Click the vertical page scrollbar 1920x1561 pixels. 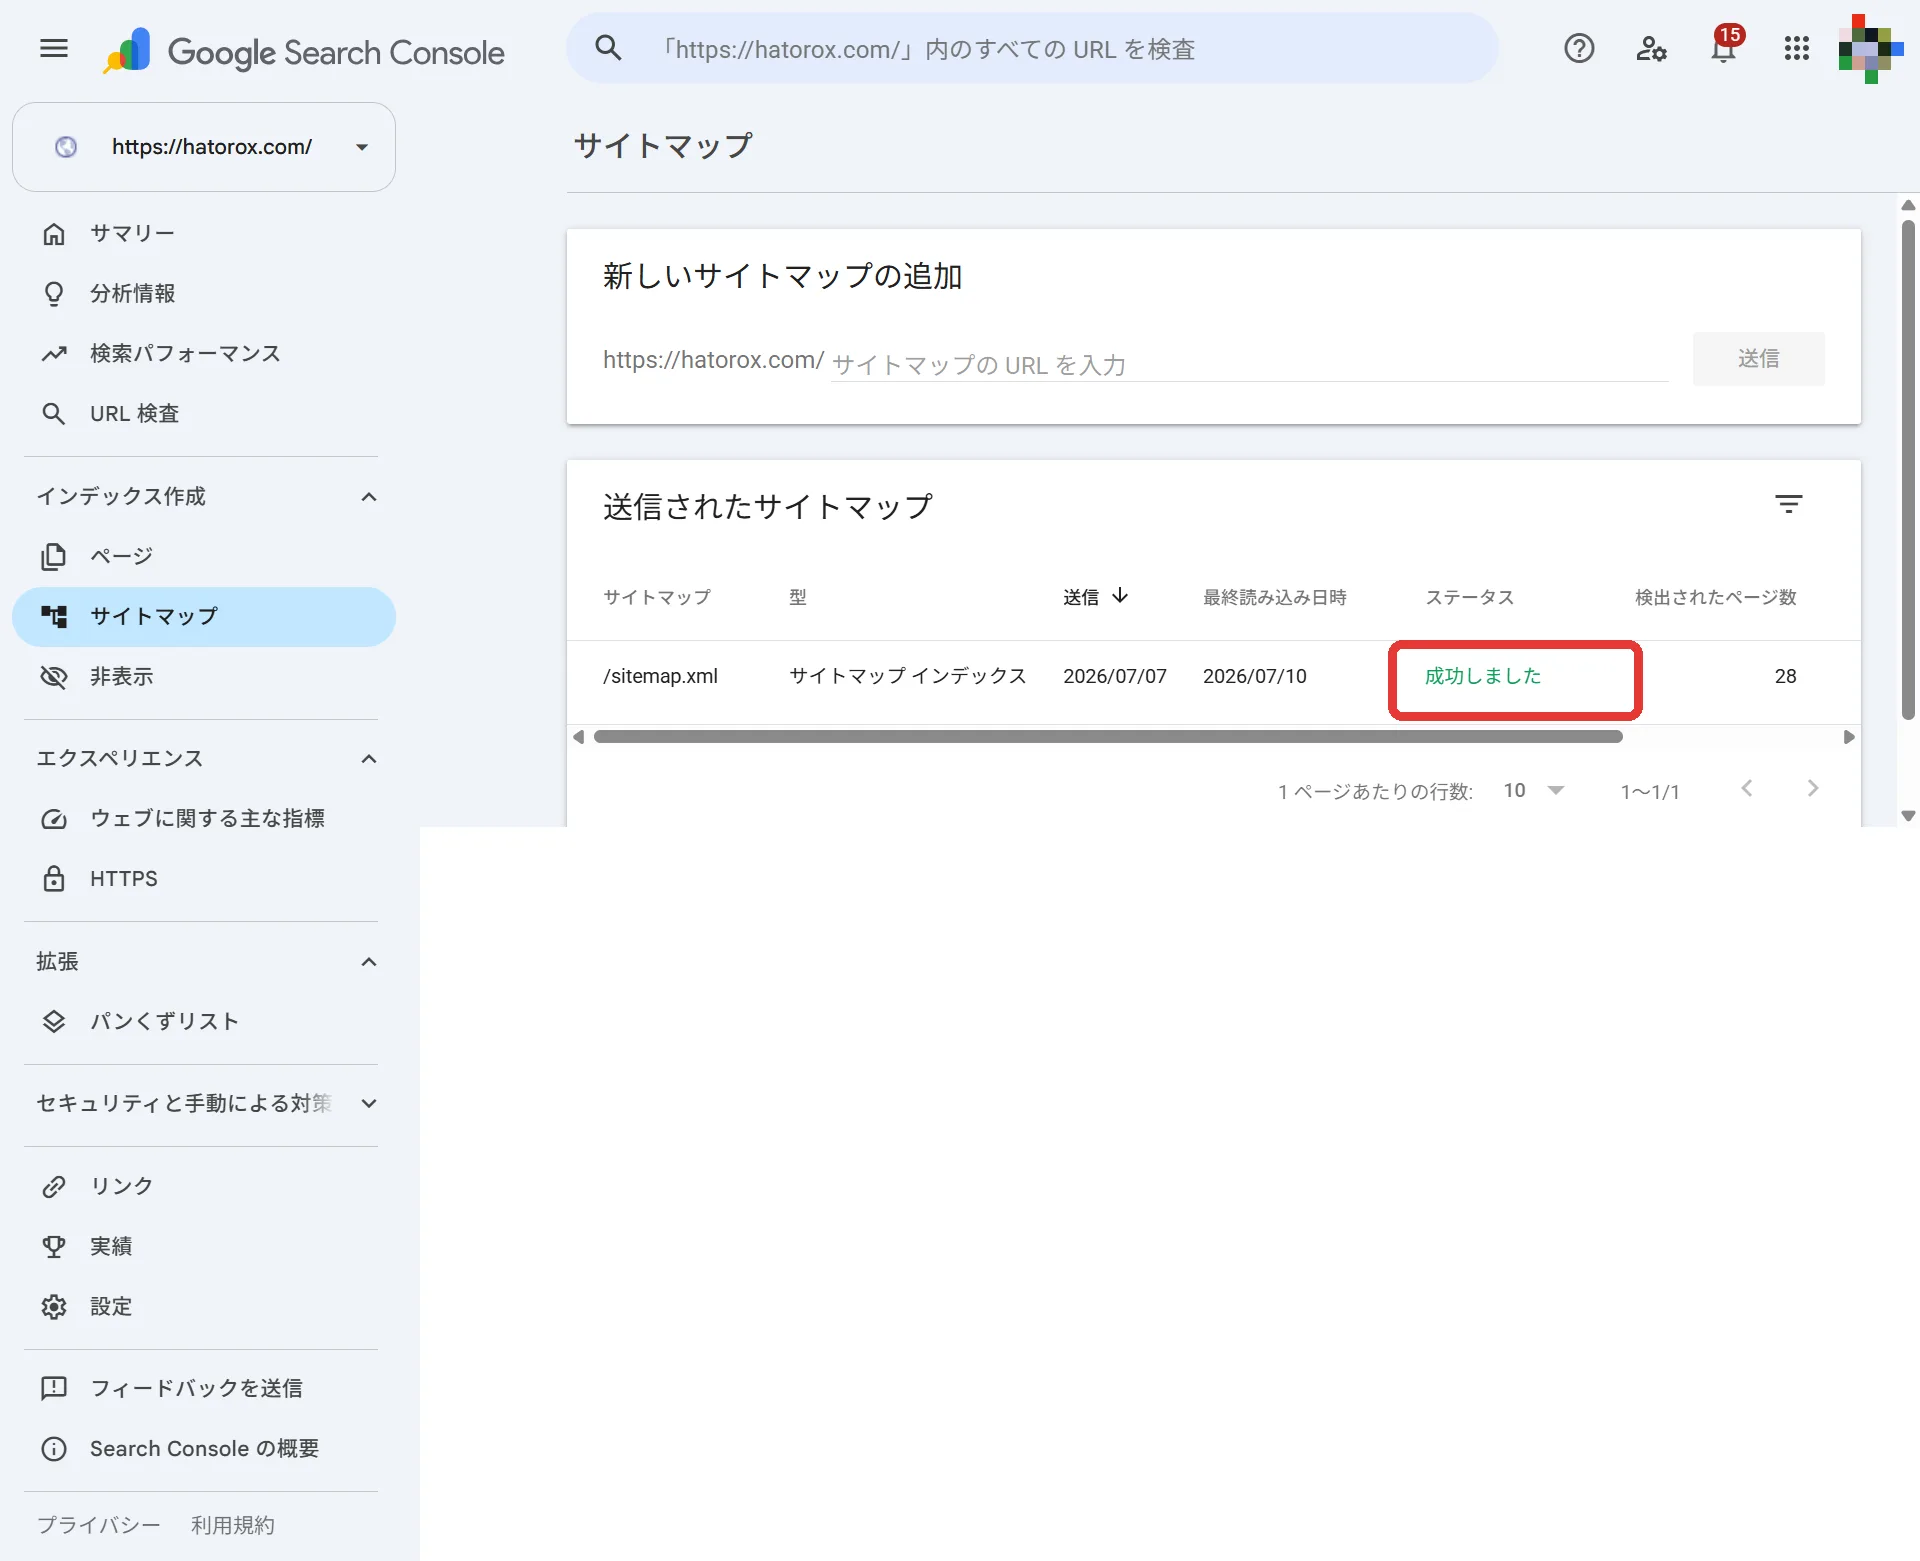tap(1908, 470)
